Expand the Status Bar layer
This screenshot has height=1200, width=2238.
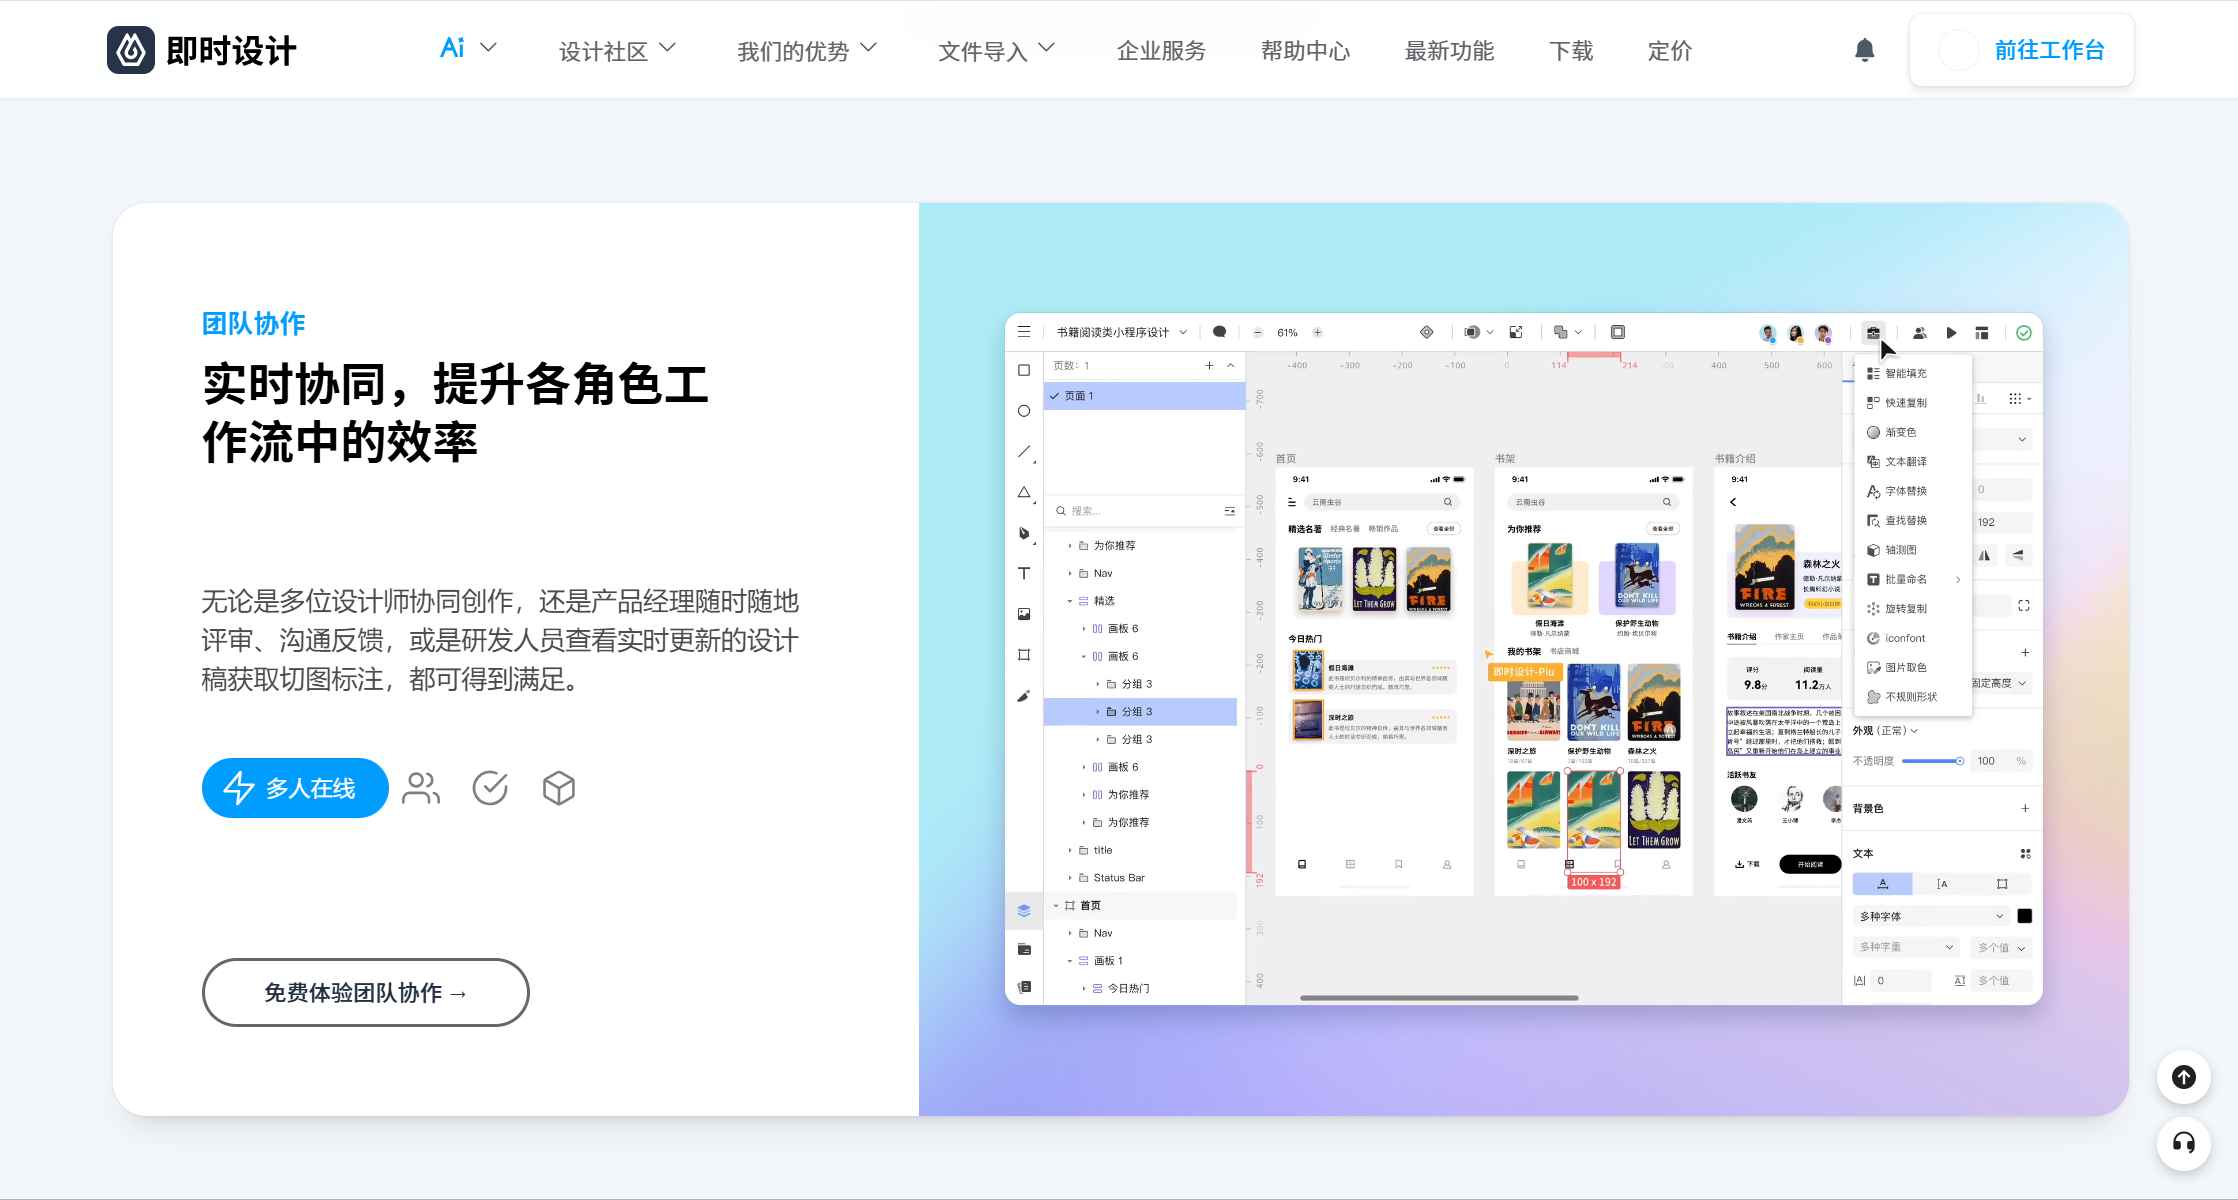click(x=1069, y=878)
